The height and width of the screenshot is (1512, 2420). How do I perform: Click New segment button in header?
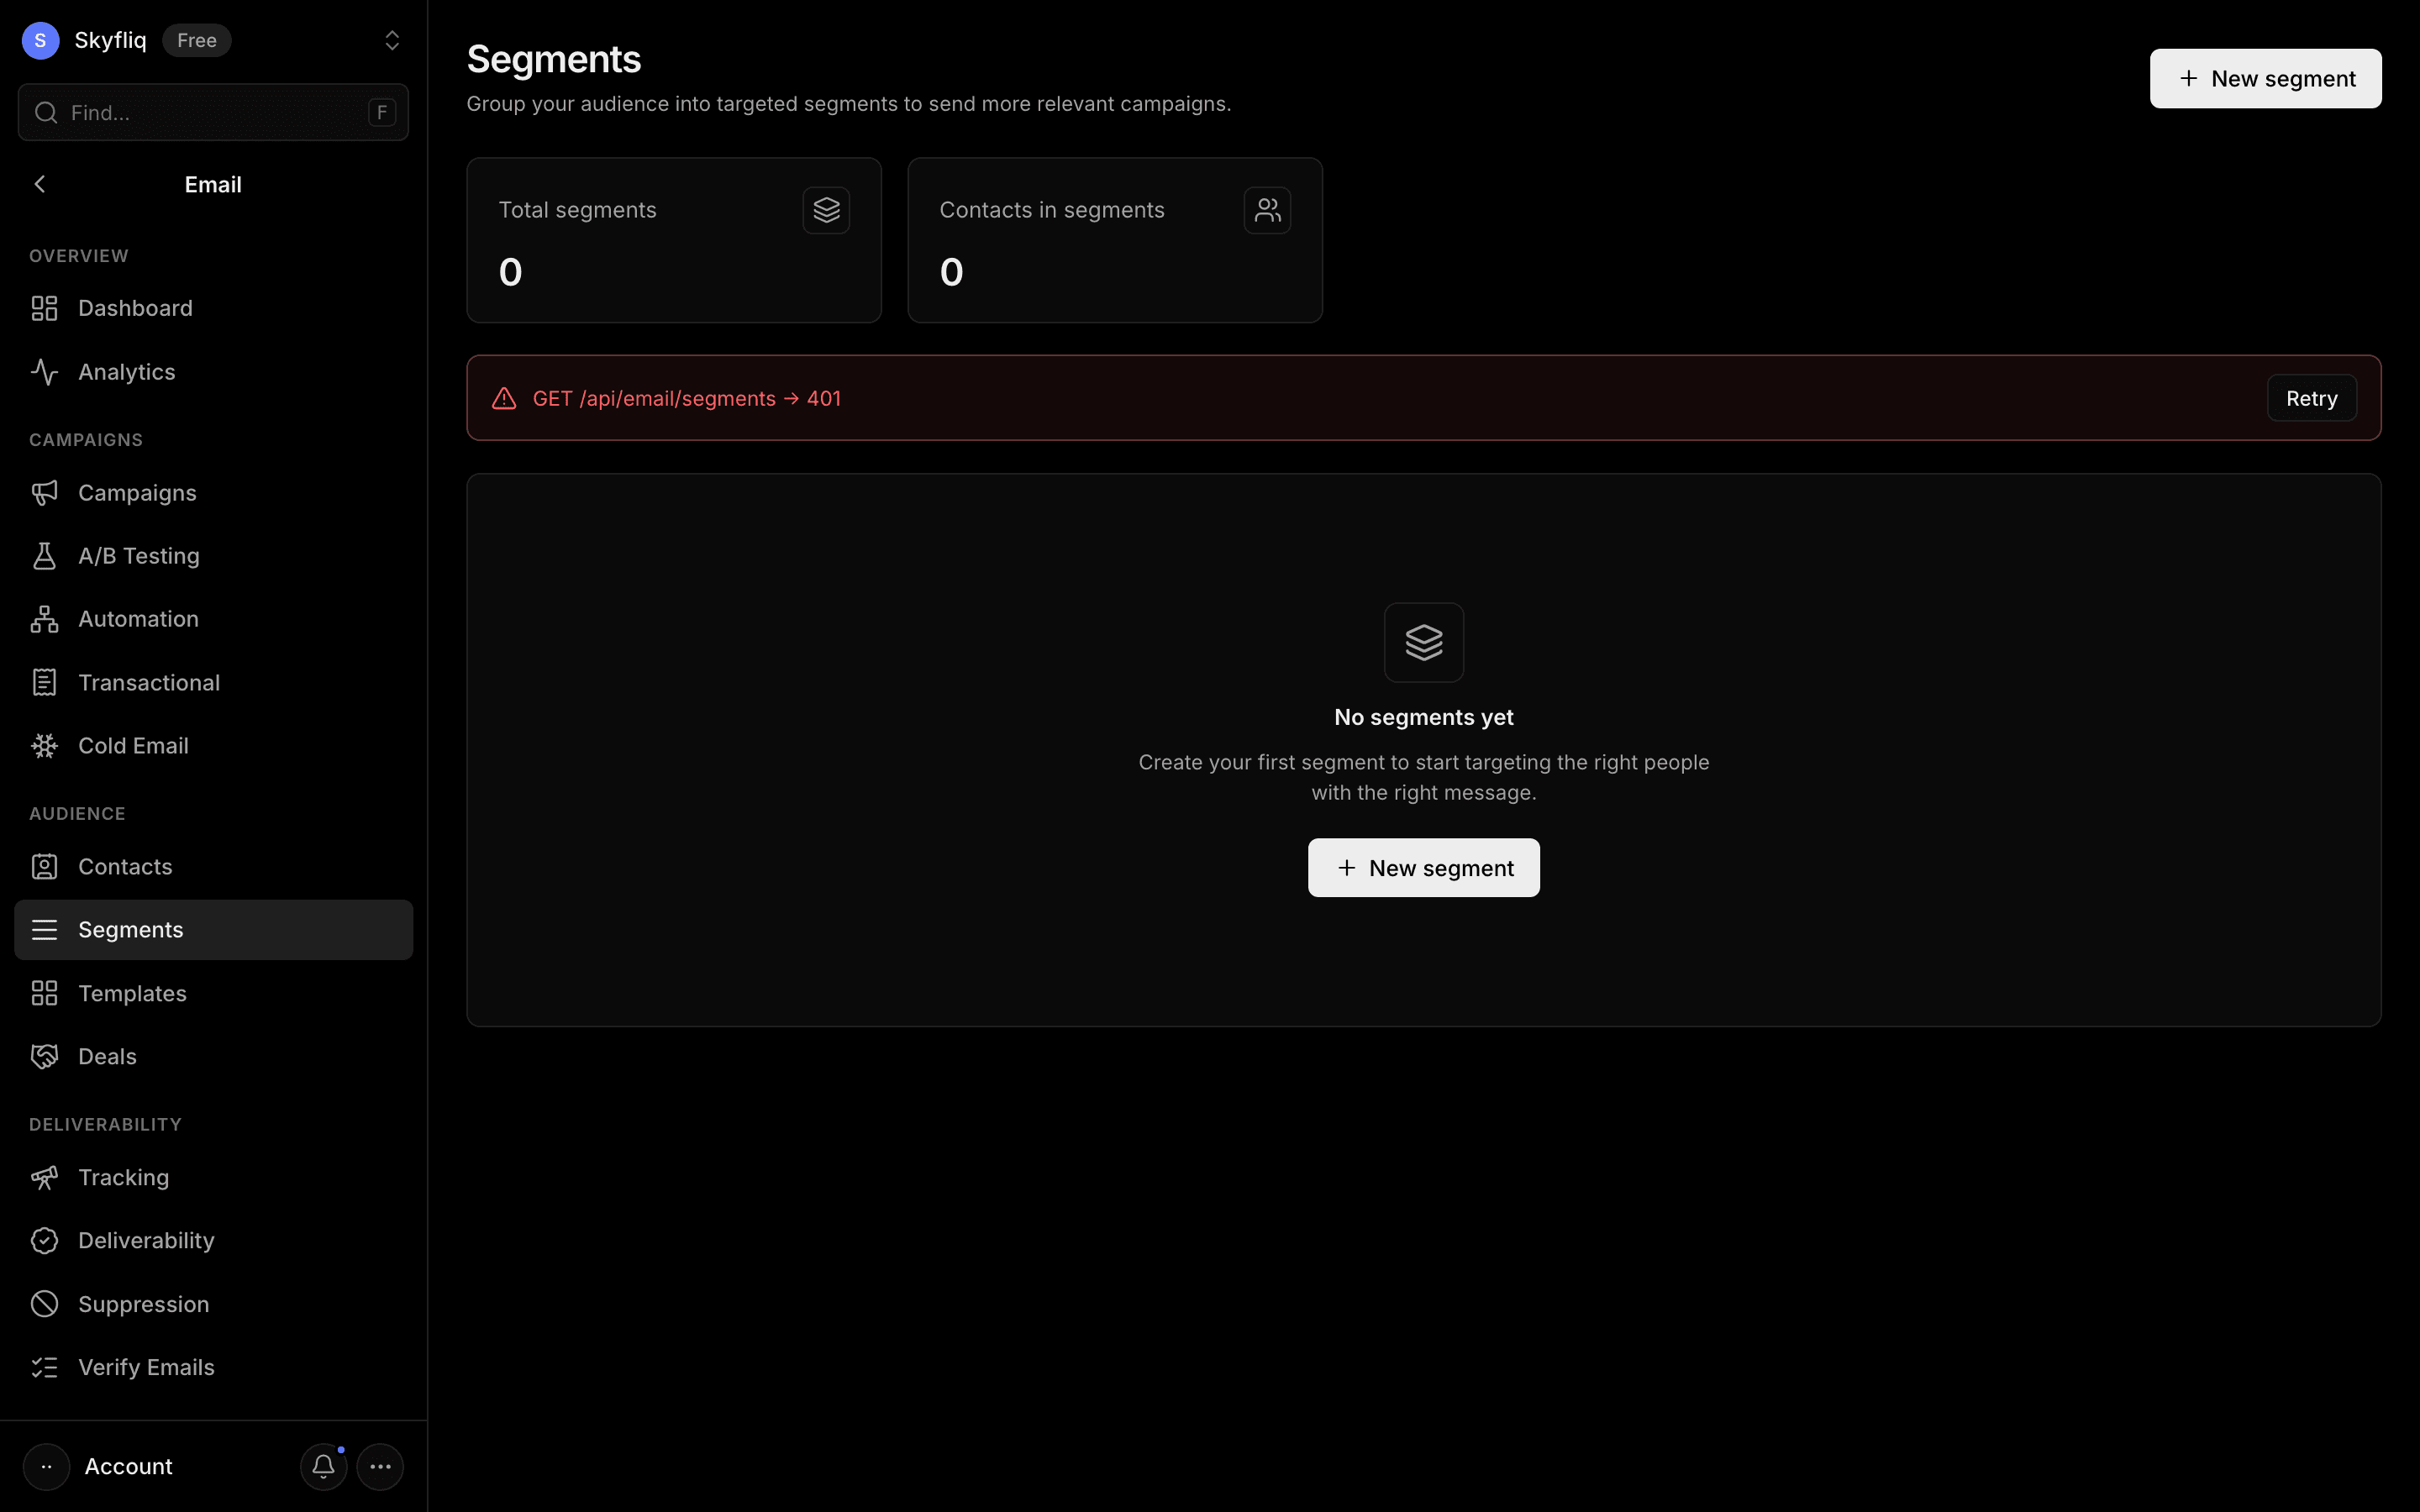pos(2265,78)
